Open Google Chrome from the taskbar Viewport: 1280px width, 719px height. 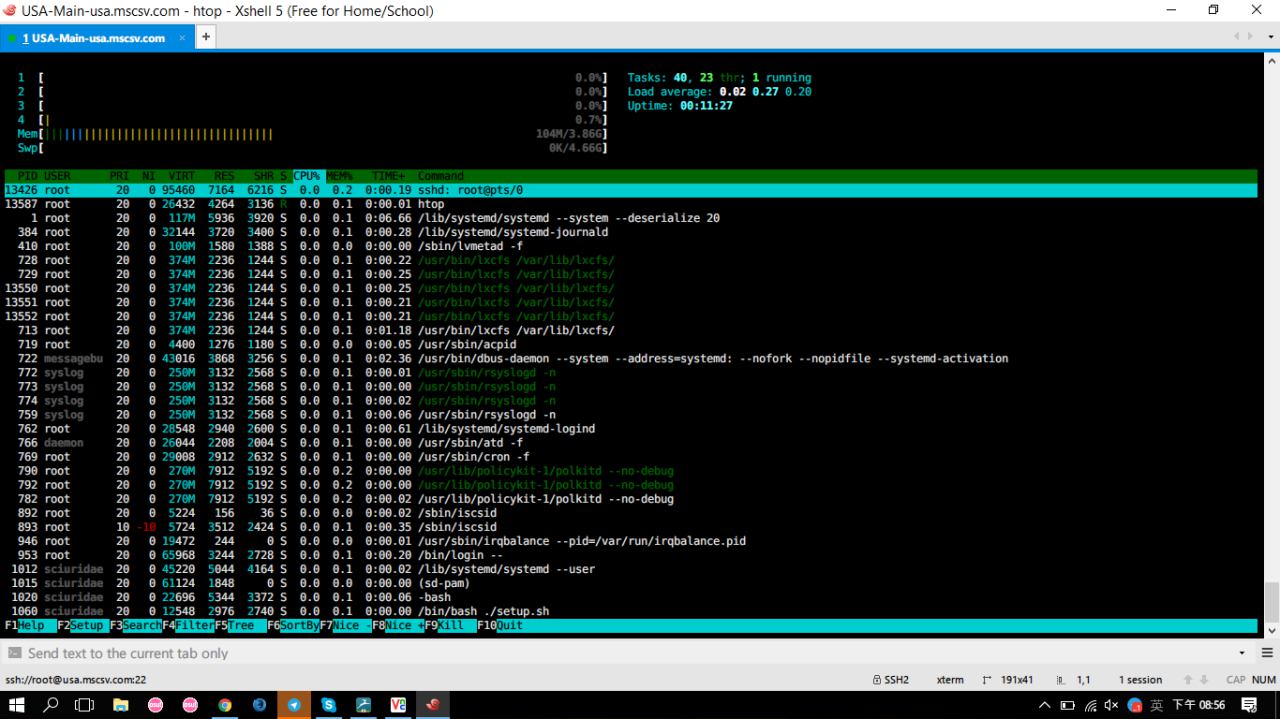coord(225,704)
